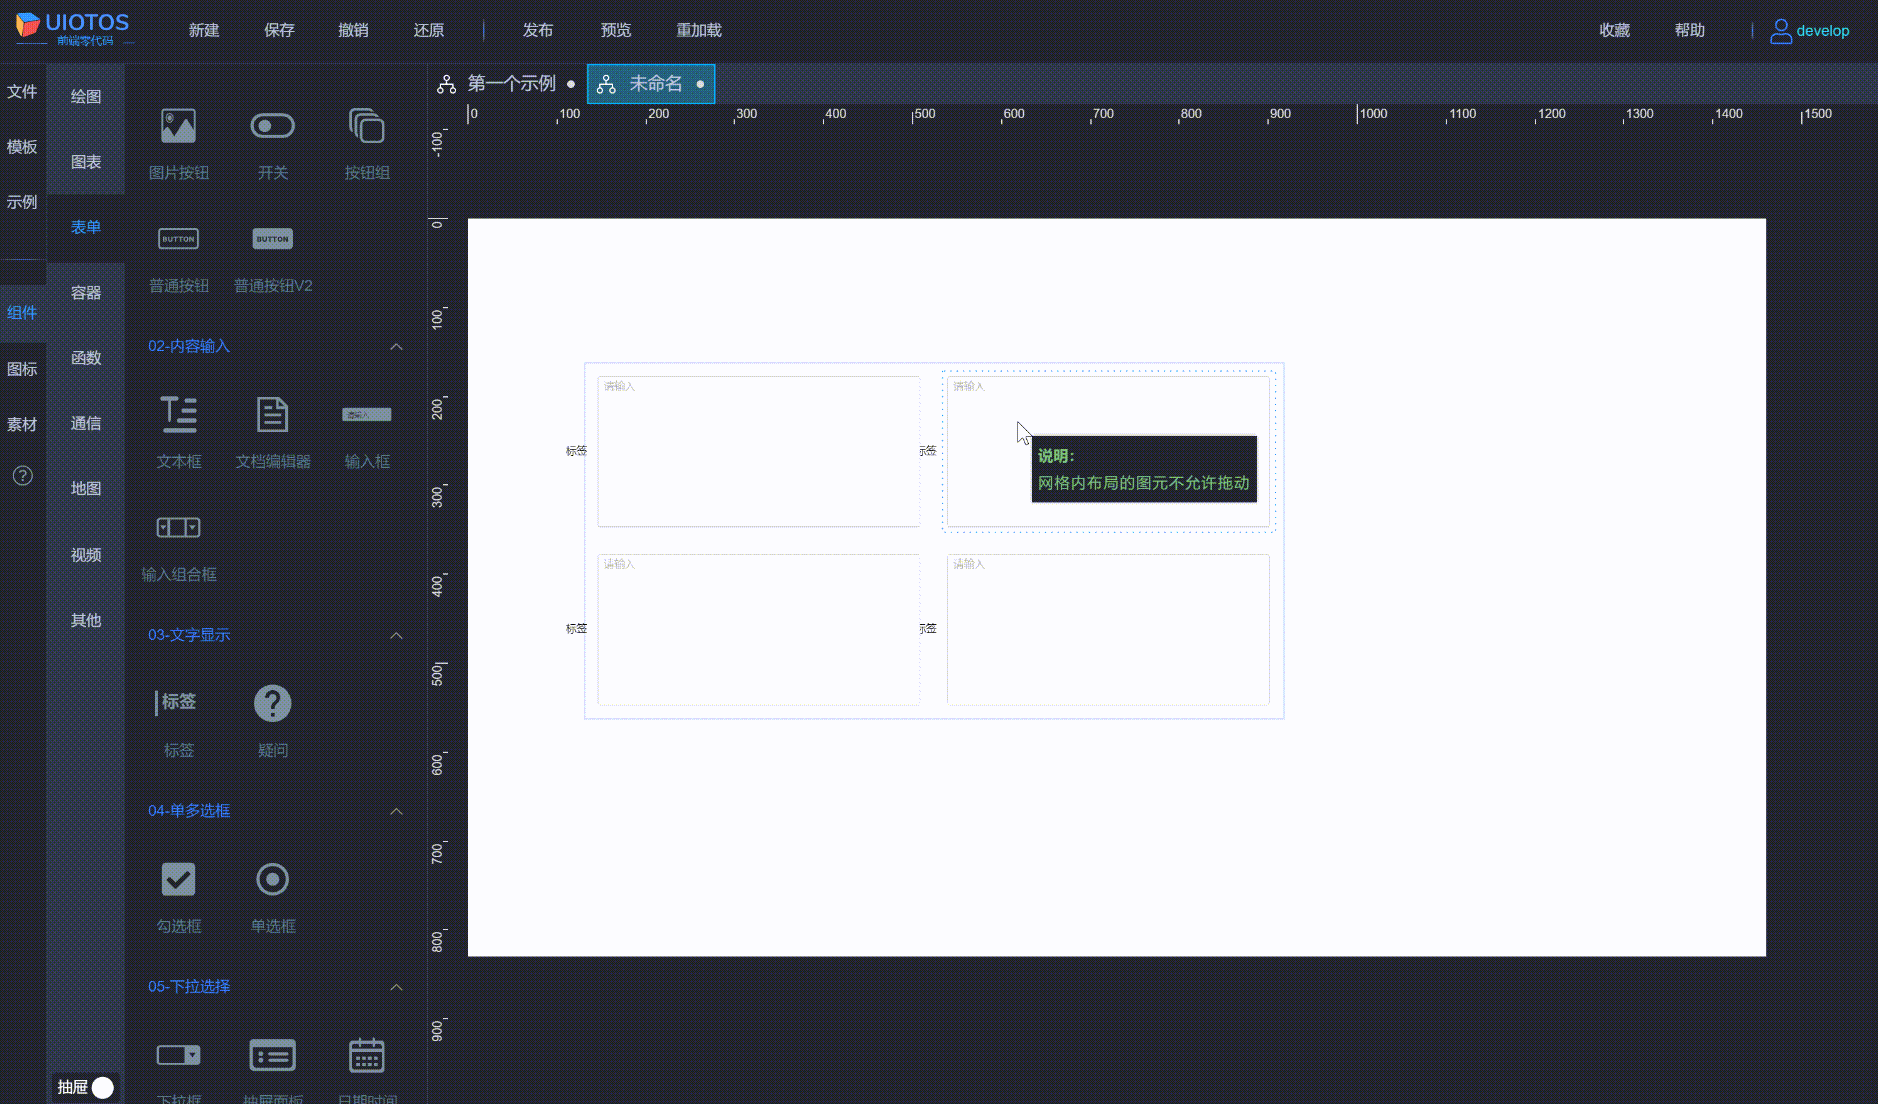1878x1104 pixels.
Task: Collapse the 03-文字显示 section
Action: 396,636
